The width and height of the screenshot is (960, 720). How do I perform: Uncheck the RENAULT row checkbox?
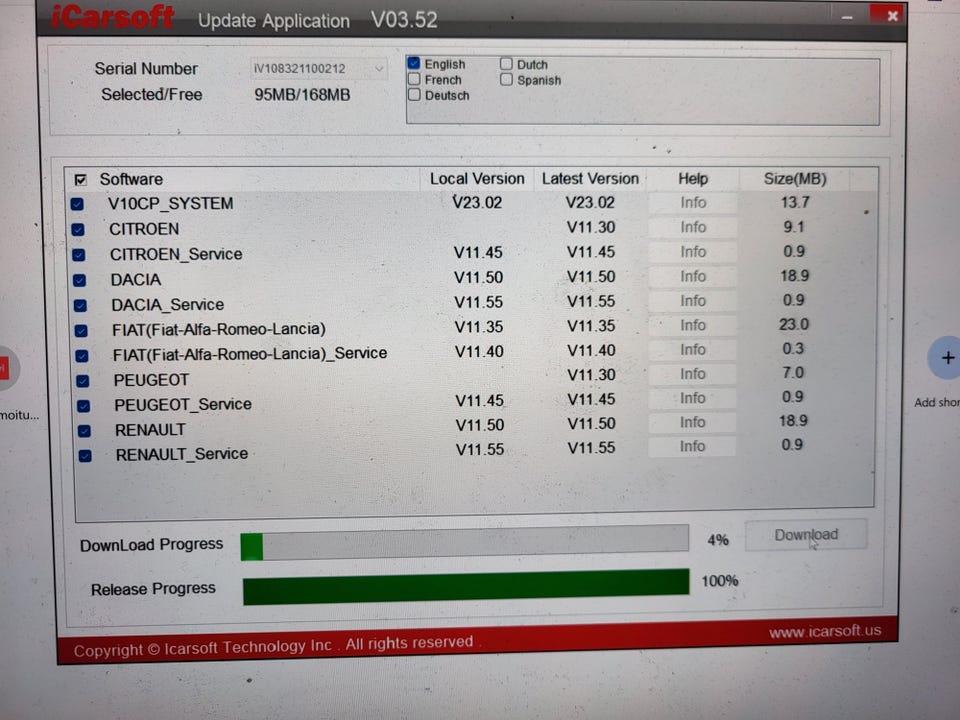click(84, 430)
